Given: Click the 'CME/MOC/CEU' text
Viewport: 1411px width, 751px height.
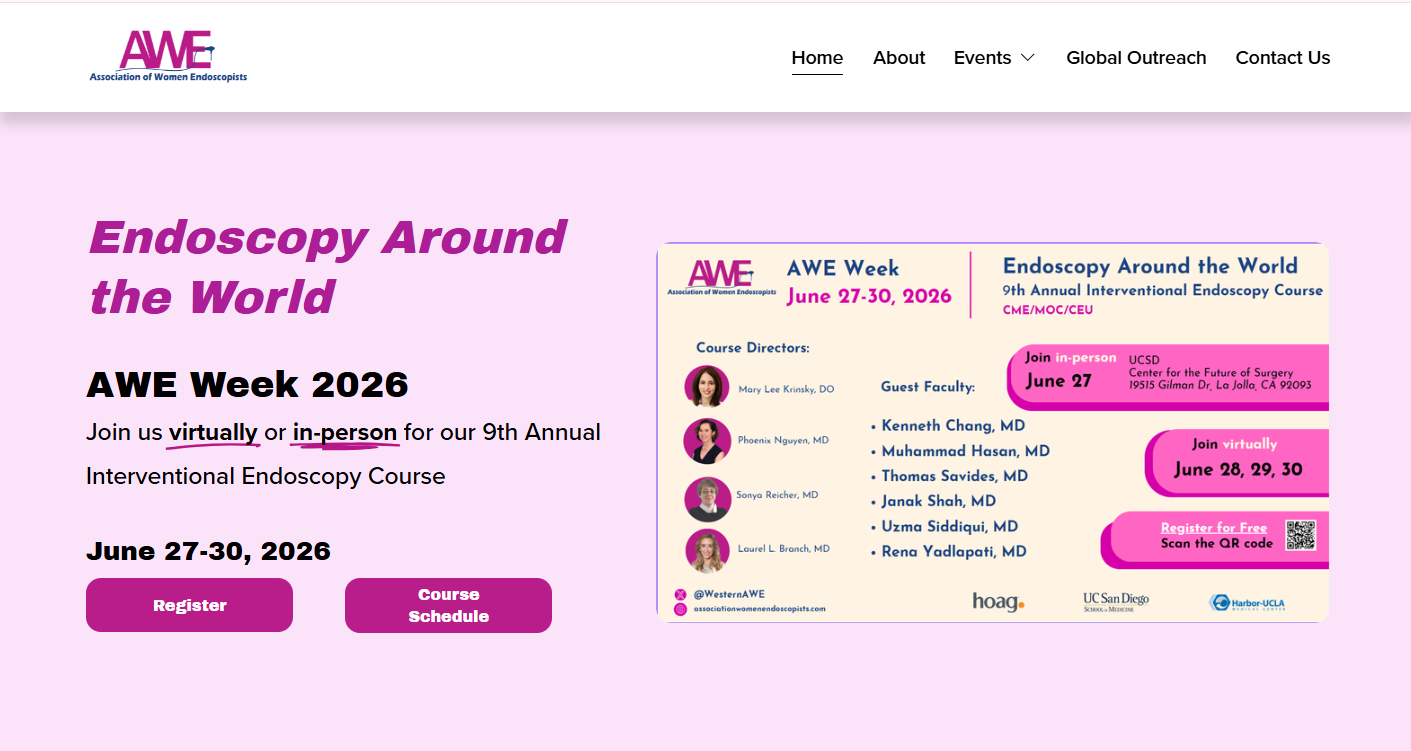Looking at the screenshot, I should (x=1048, y=310).
